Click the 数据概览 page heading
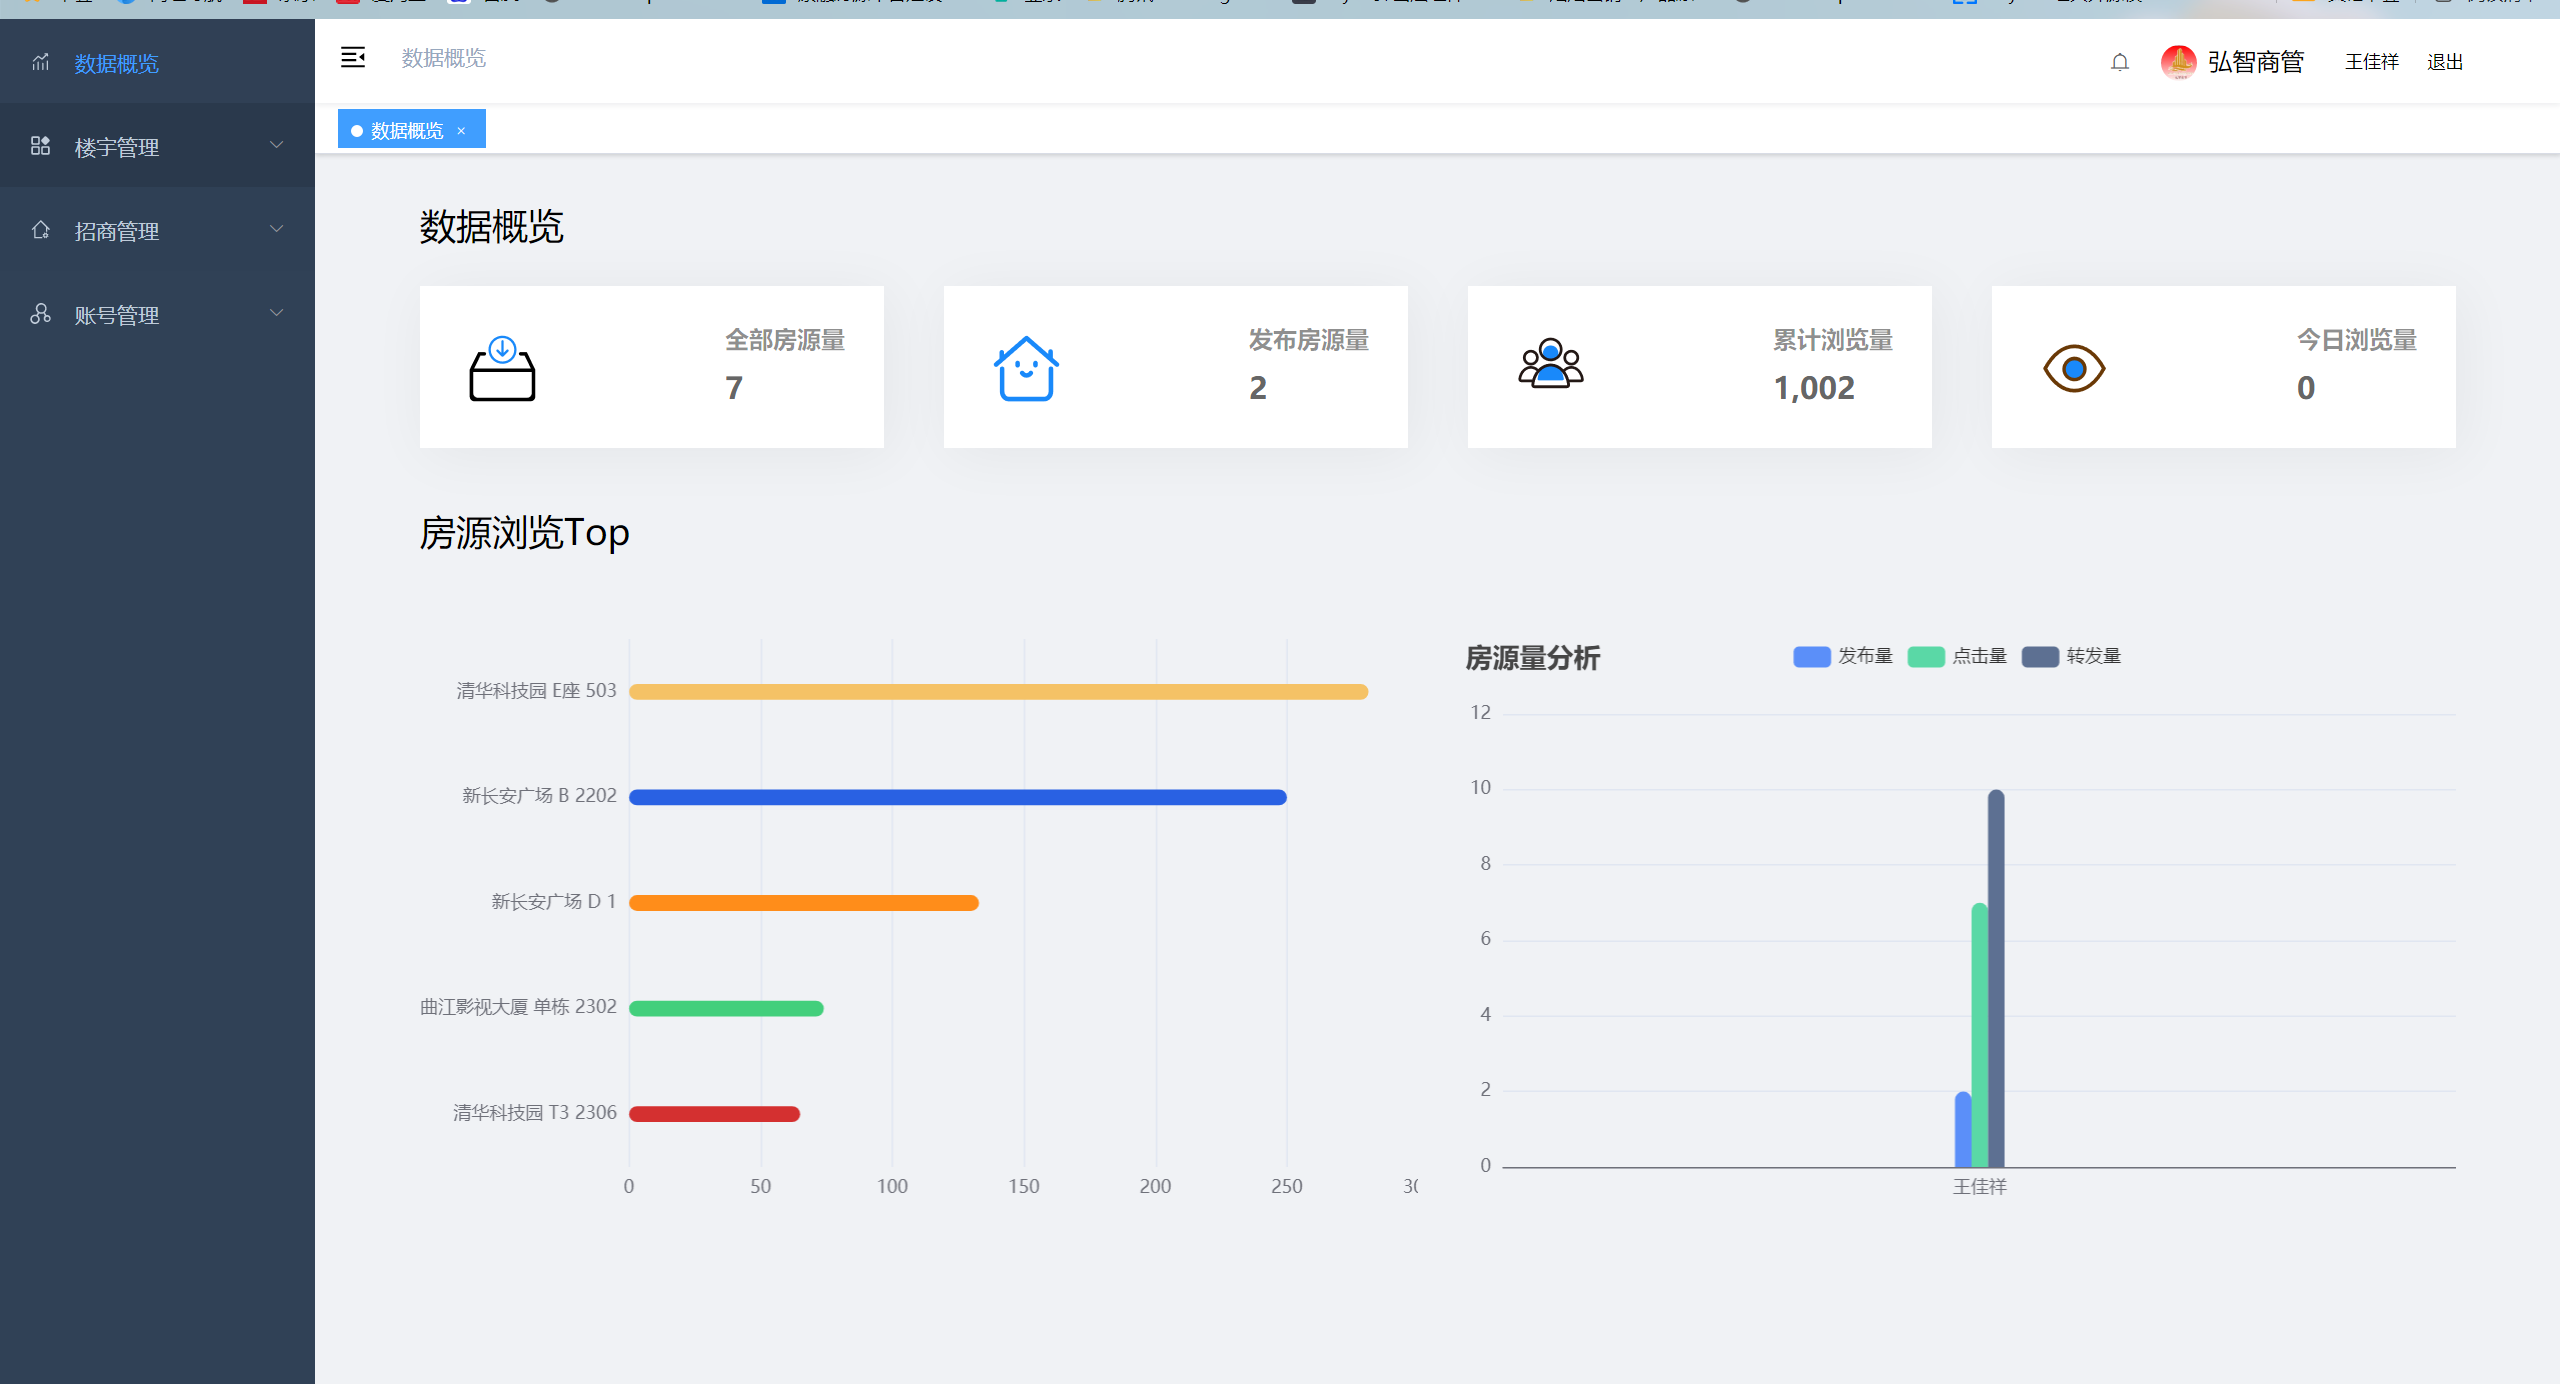 tap(491, 227)
